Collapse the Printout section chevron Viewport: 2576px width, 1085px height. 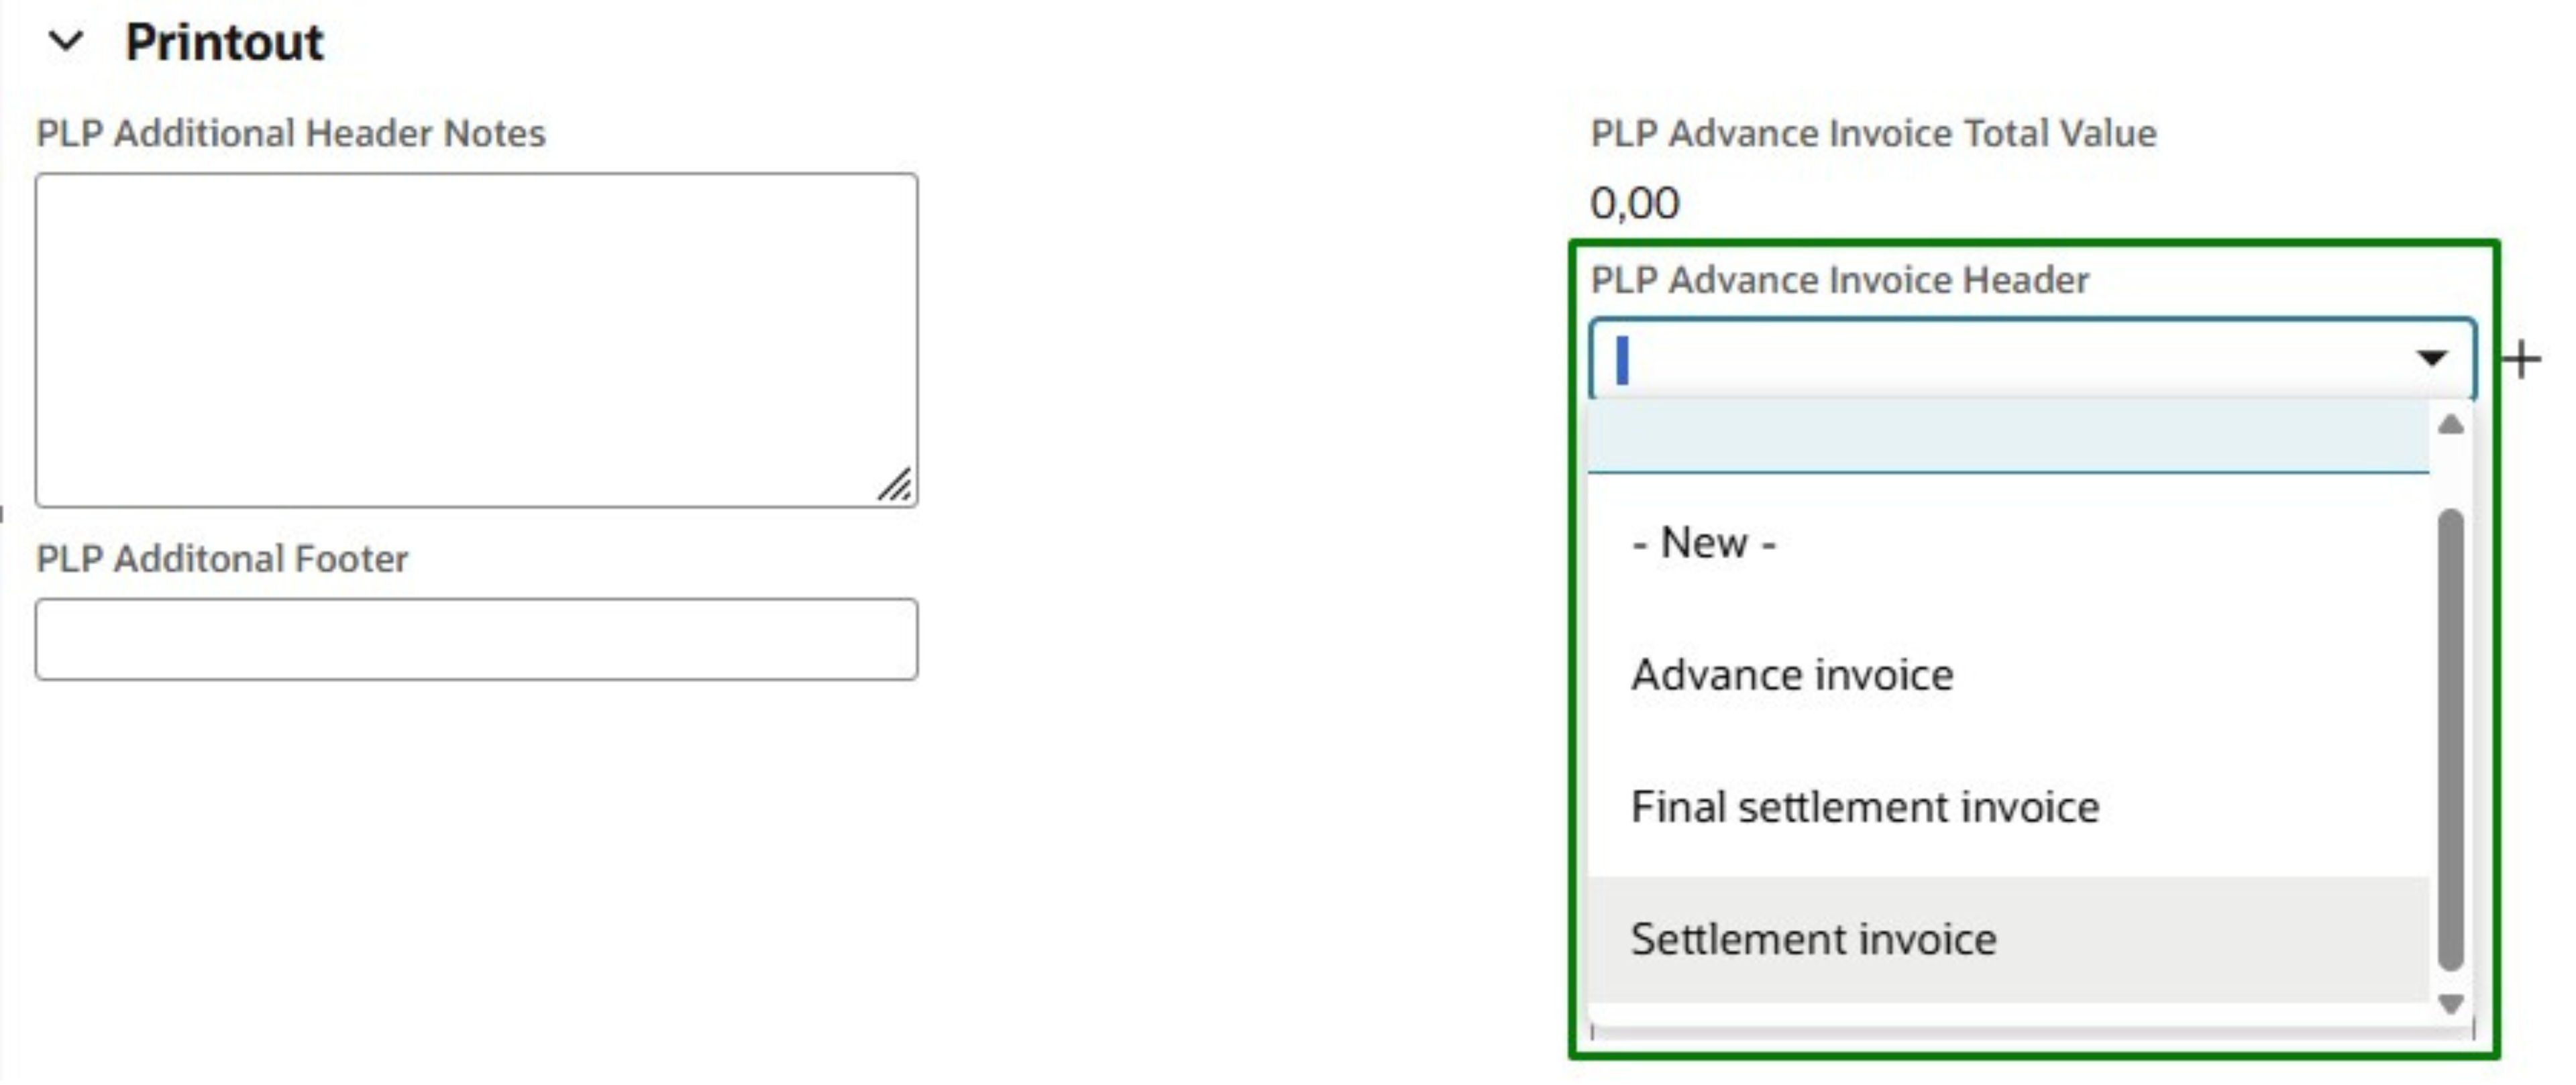coord(66,41)
